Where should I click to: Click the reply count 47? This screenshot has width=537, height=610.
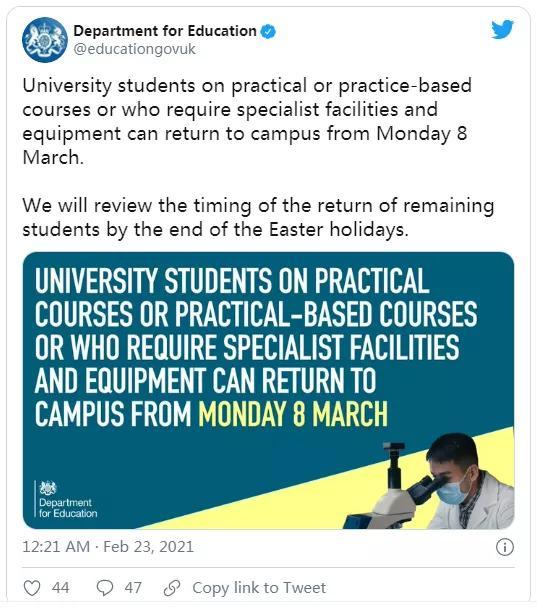133,588
